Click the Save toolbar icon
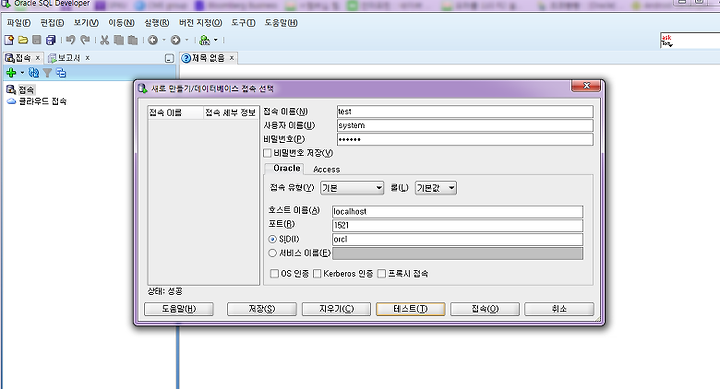 click(x=37, y=40)
